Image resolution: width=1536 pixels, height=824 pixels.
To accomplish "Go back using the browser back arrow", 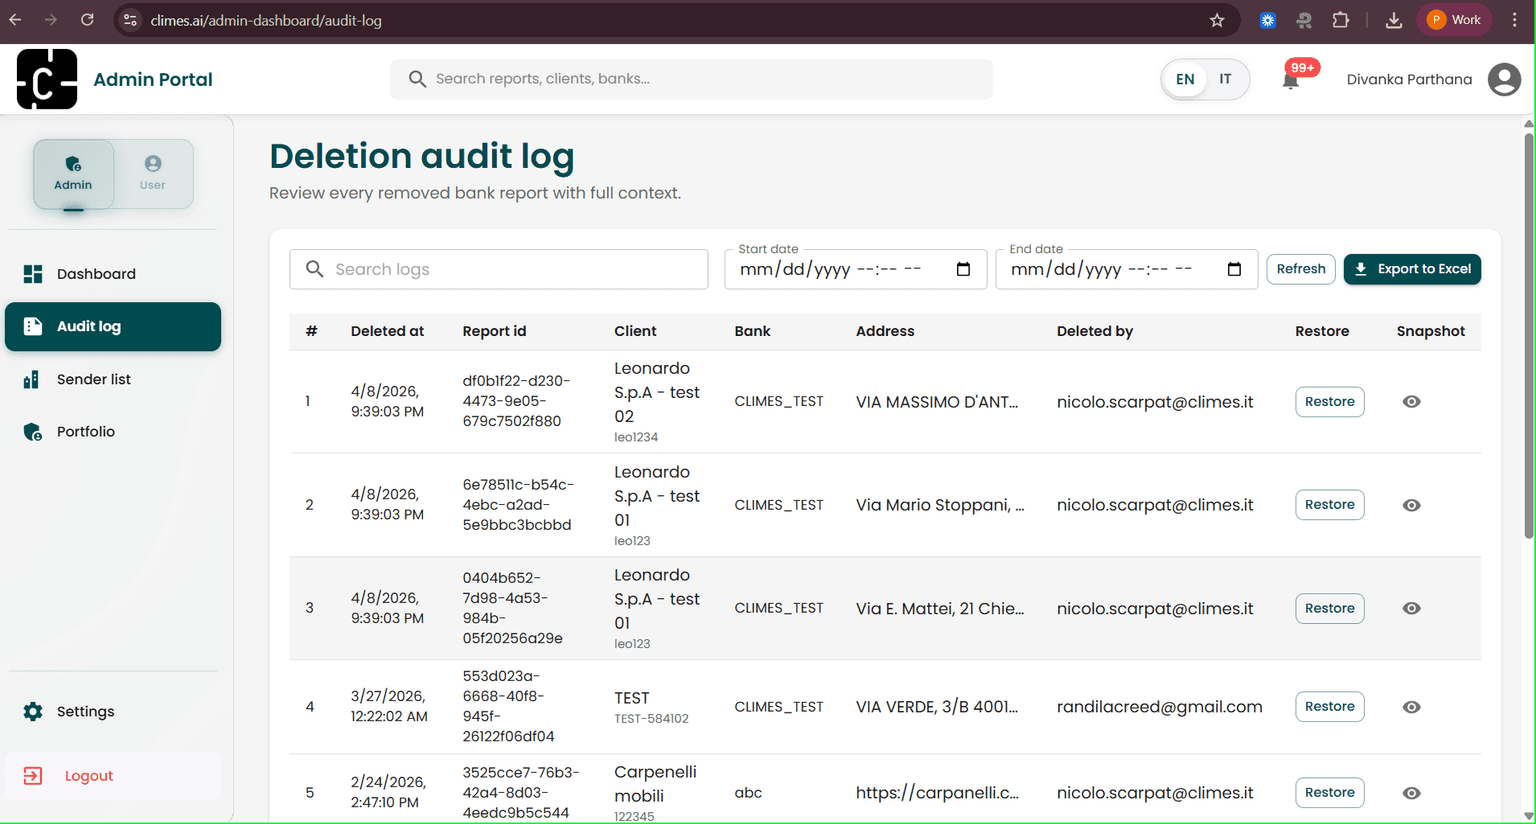I will click(x=15, y=20).
